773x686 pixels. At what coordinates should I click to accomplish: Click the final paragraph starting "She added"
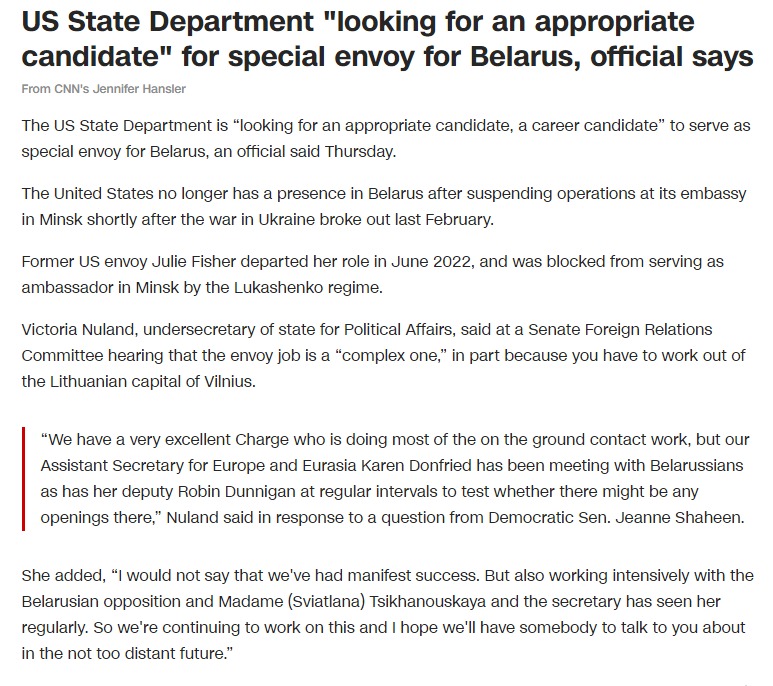pos(386,614)
